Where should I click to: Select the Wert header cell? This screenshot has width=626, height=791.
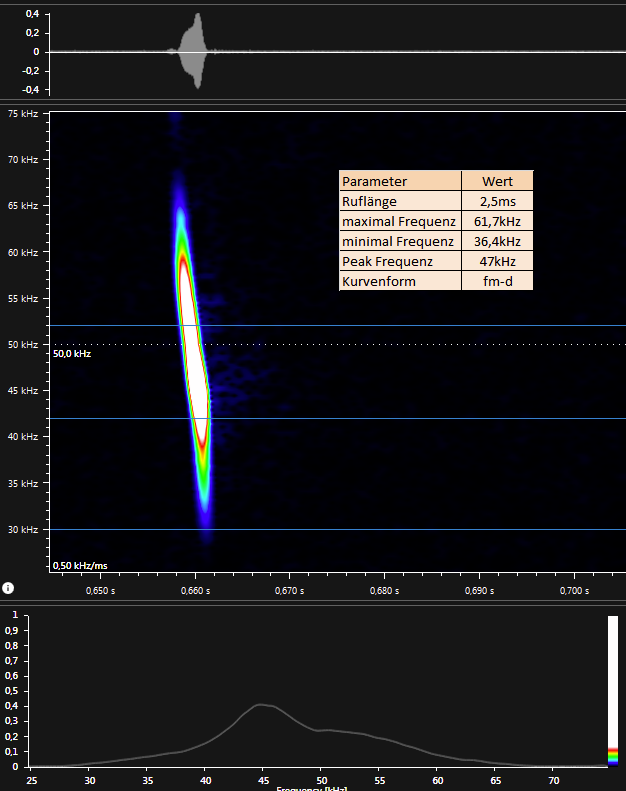coord(497,181)
